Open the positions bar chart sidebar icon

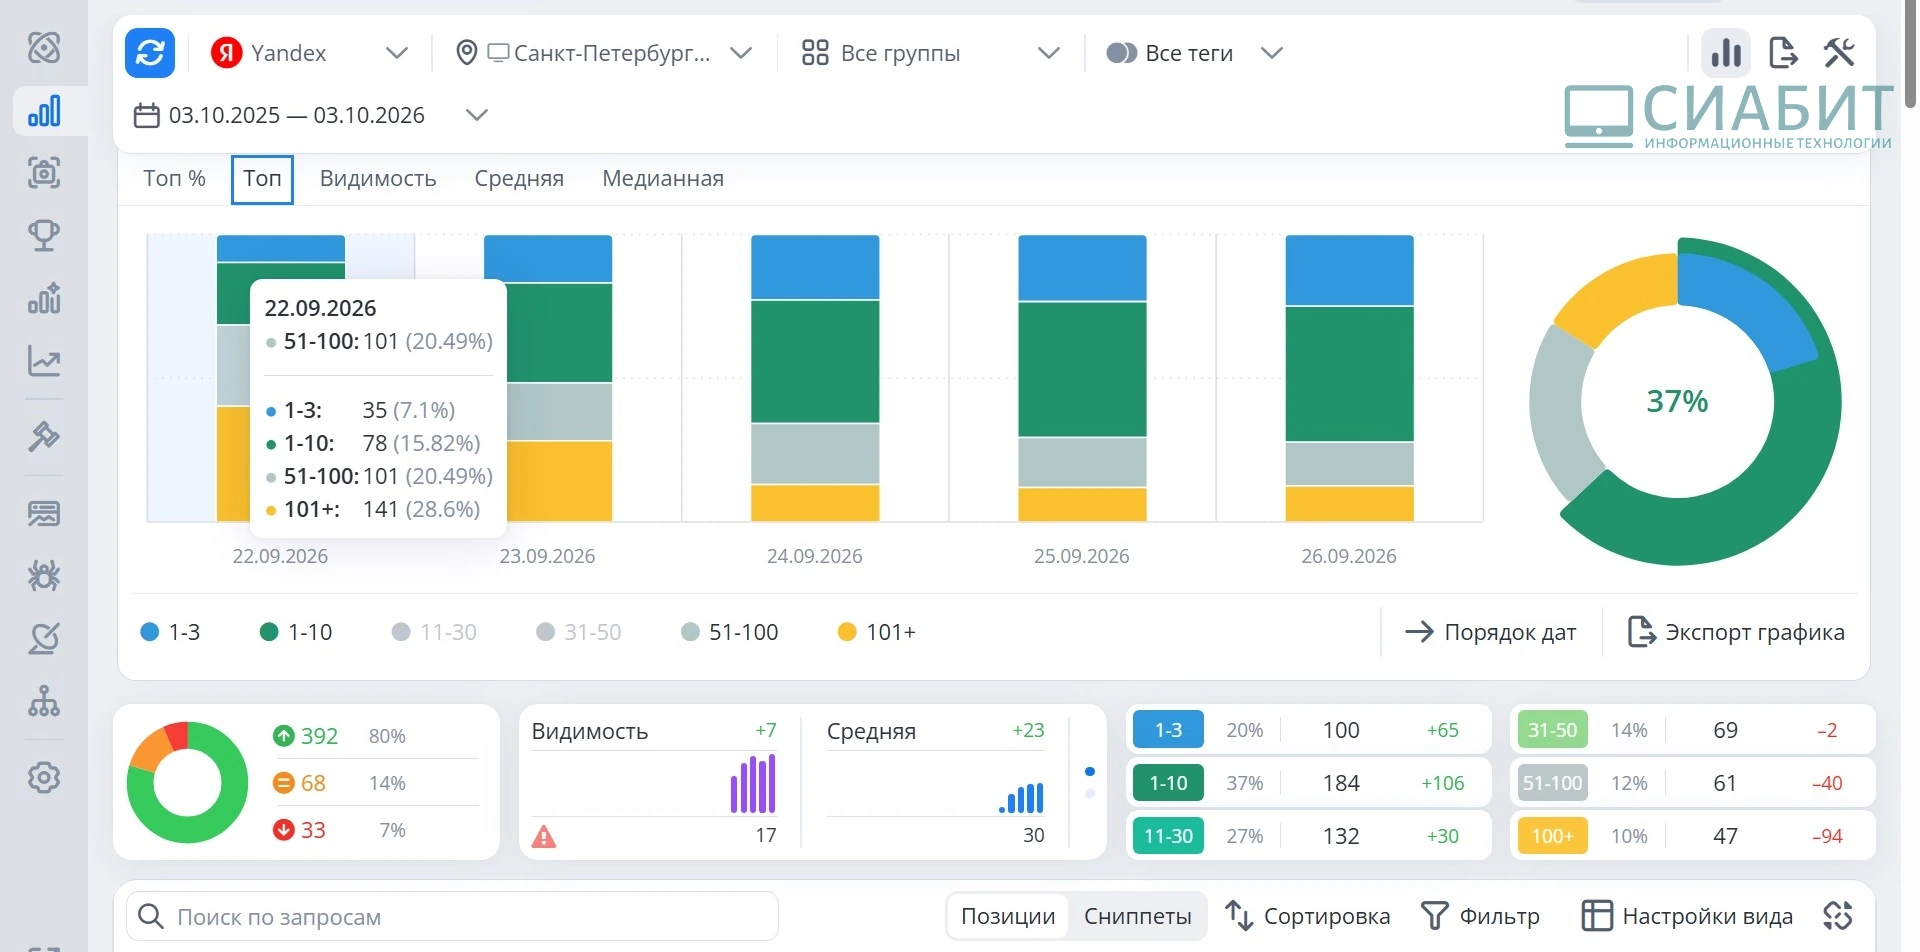click(x=44, y=111)
